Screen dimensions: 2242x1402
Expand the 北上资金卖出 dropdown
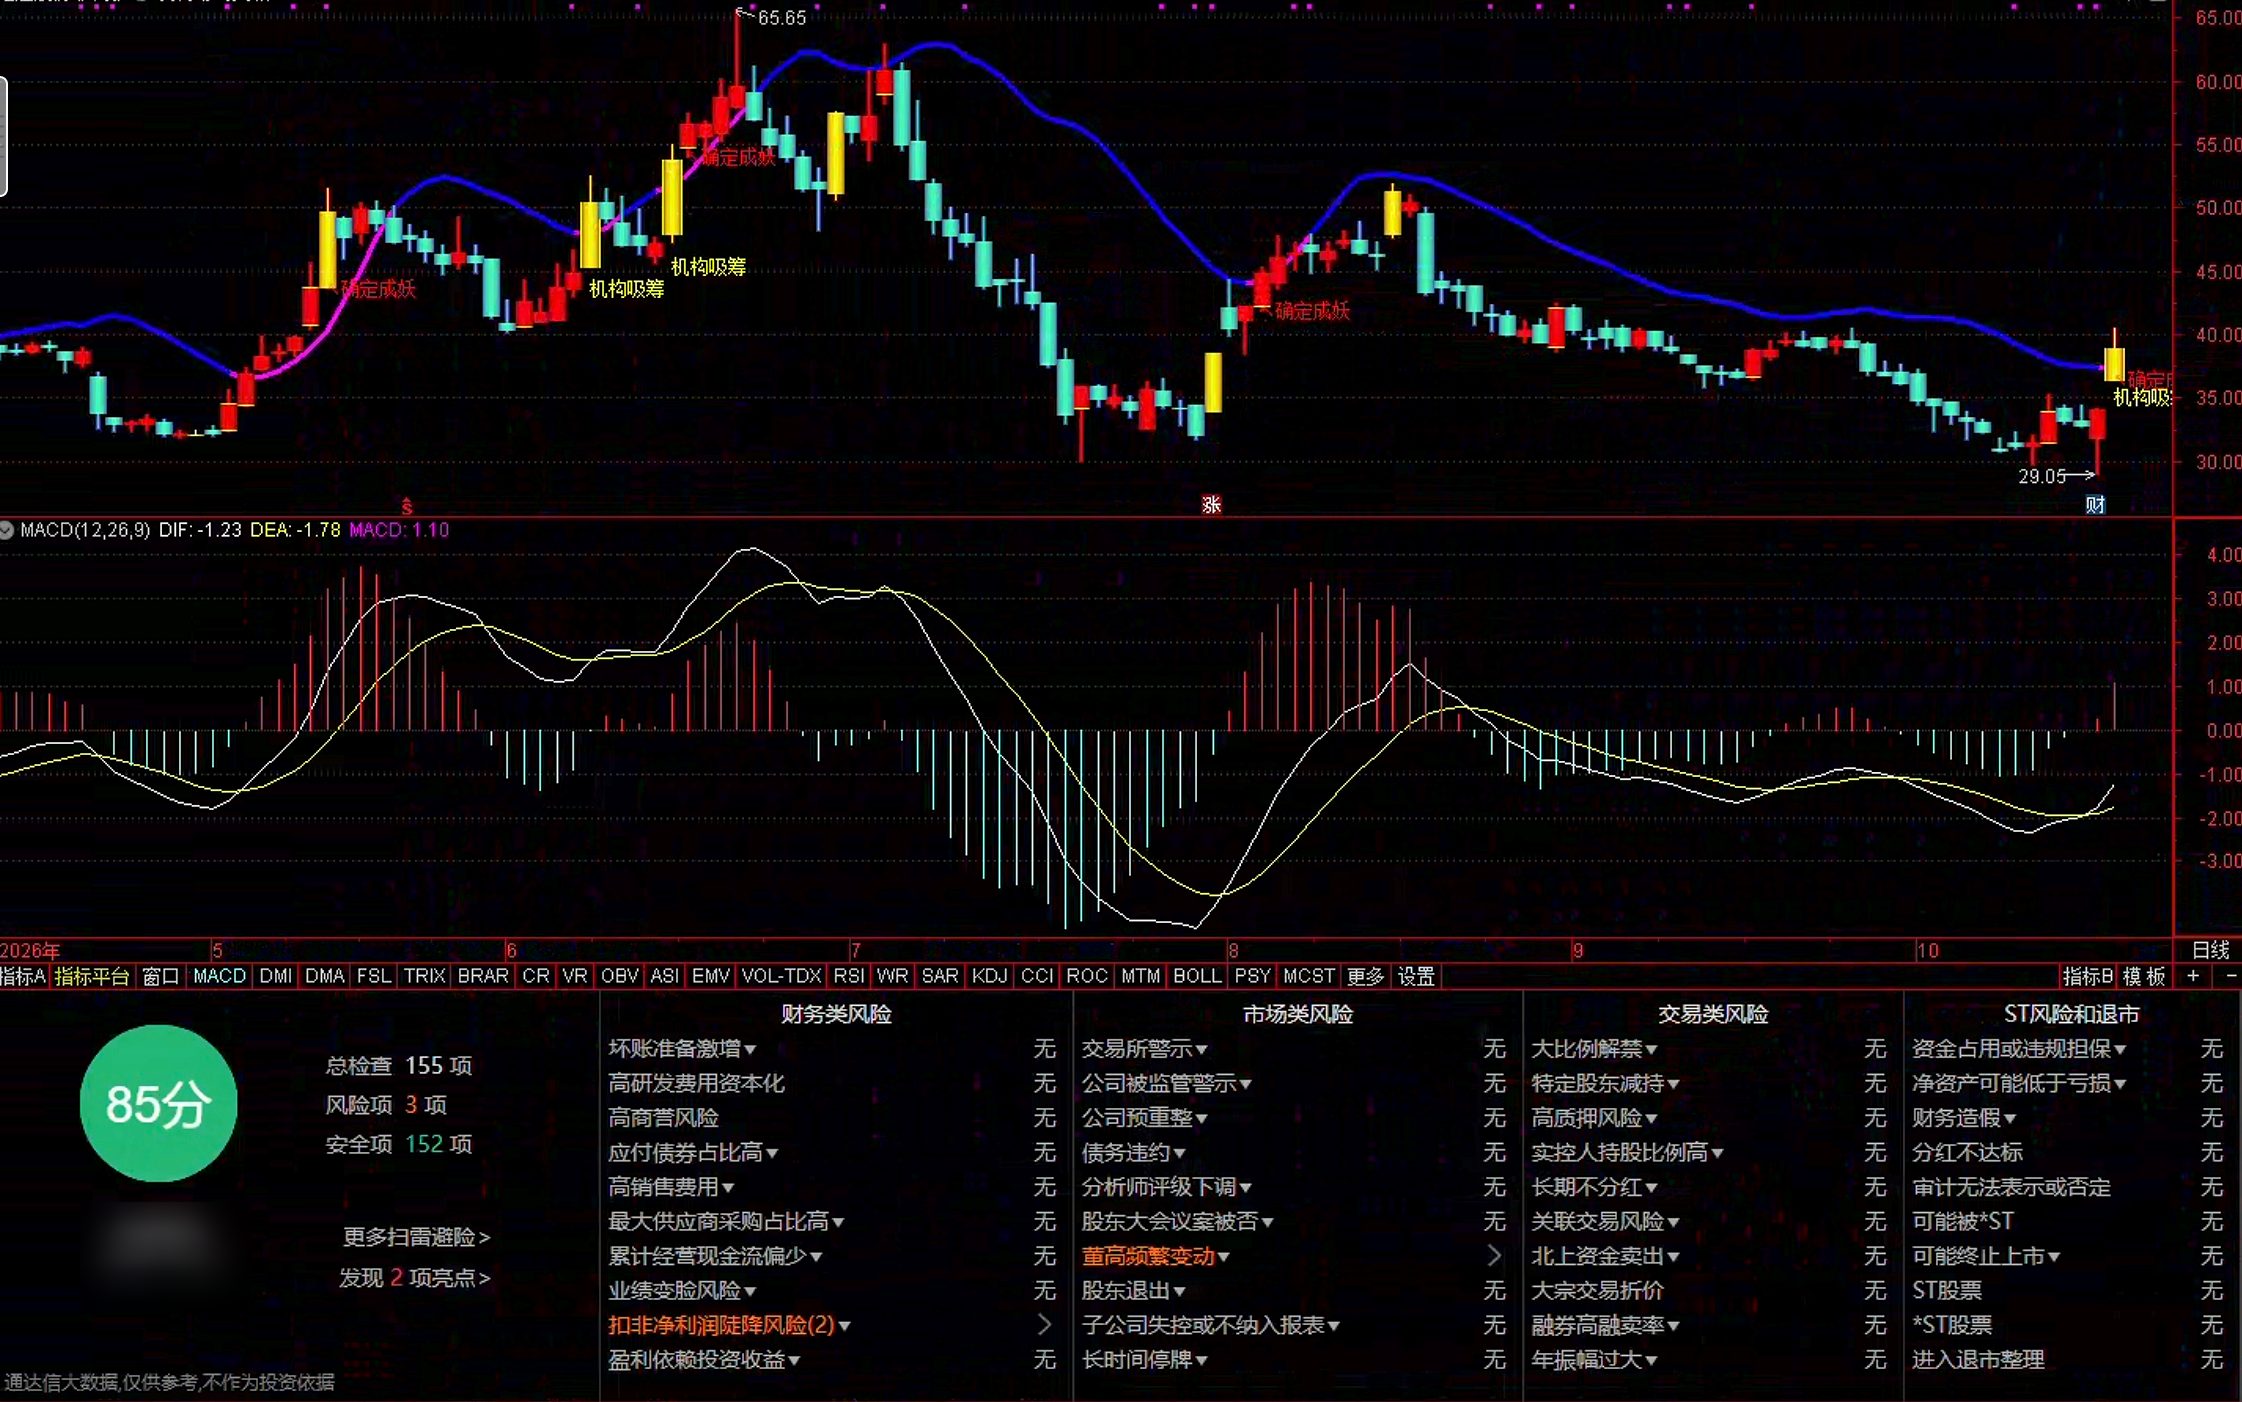(1673, 1256)
